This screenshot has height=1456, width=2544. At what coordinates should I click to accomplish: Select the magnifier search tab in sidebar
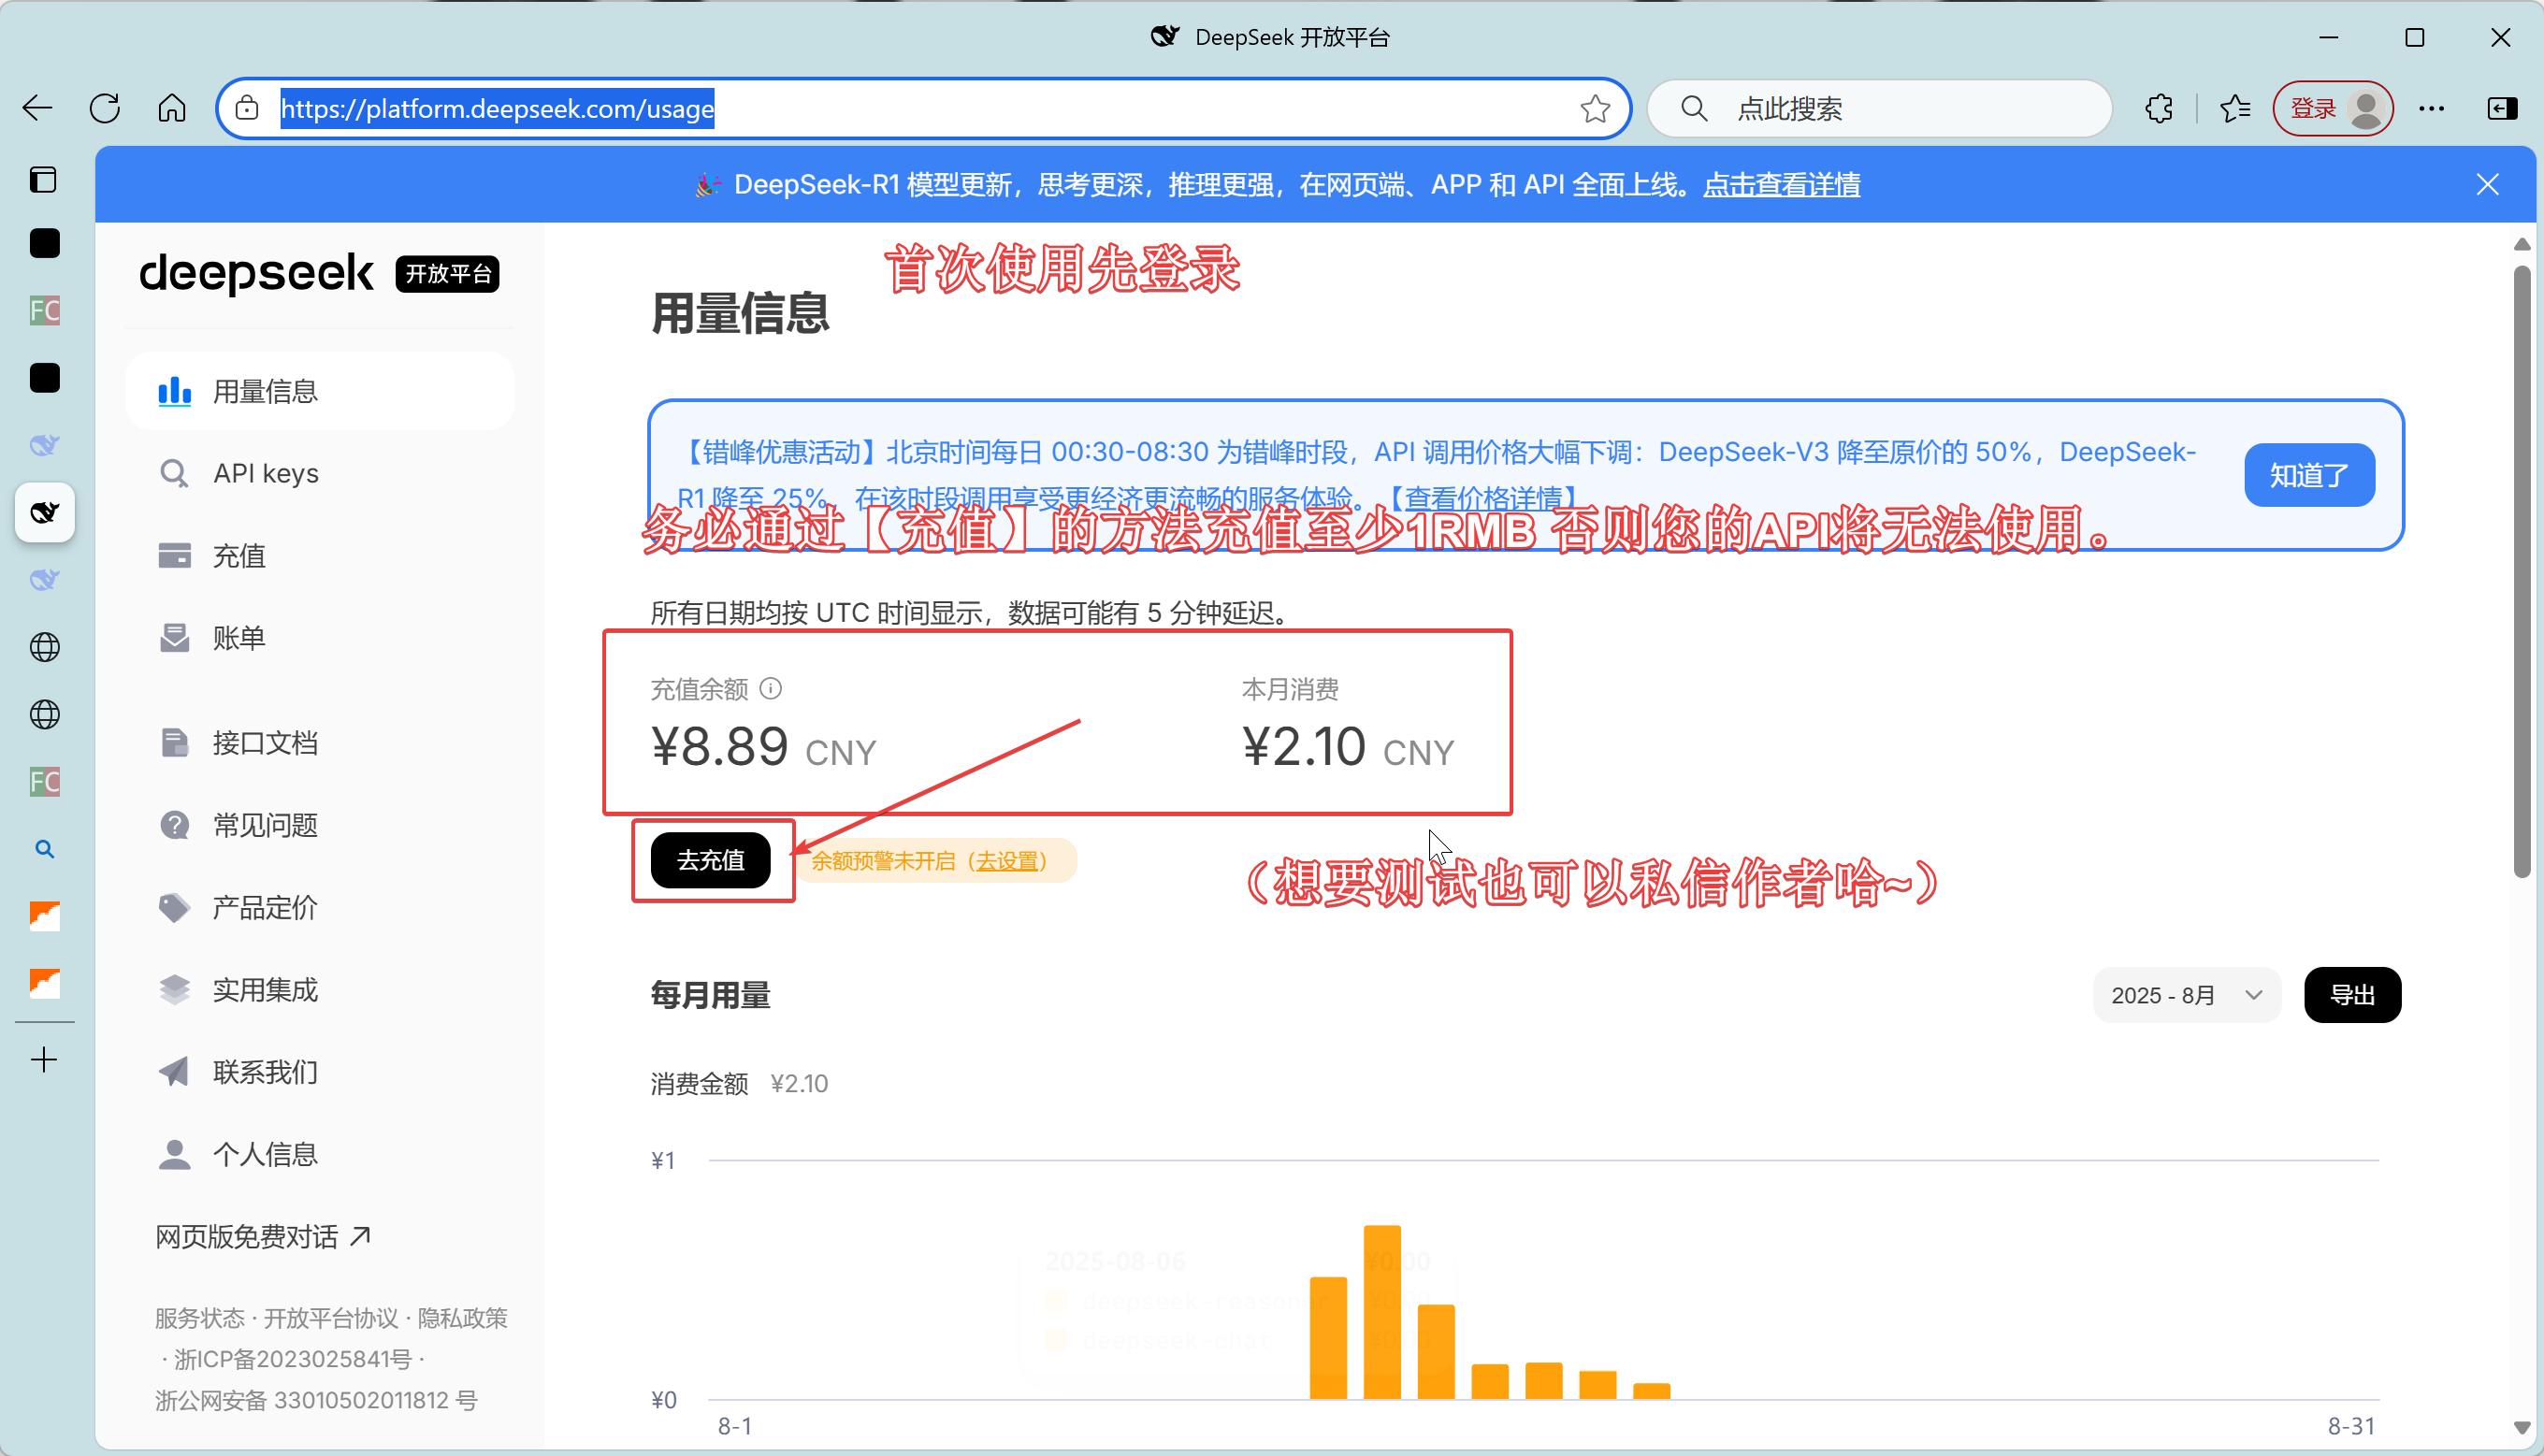45,849
